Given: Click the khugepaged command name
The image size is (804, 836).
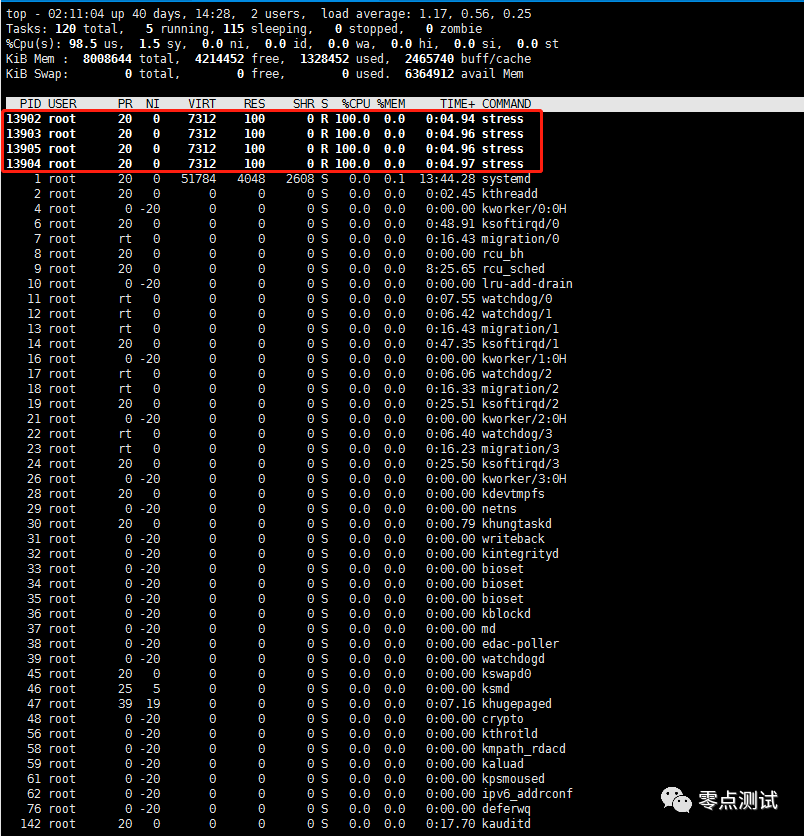Looking at the screenshot, I should tap(517, 703).
